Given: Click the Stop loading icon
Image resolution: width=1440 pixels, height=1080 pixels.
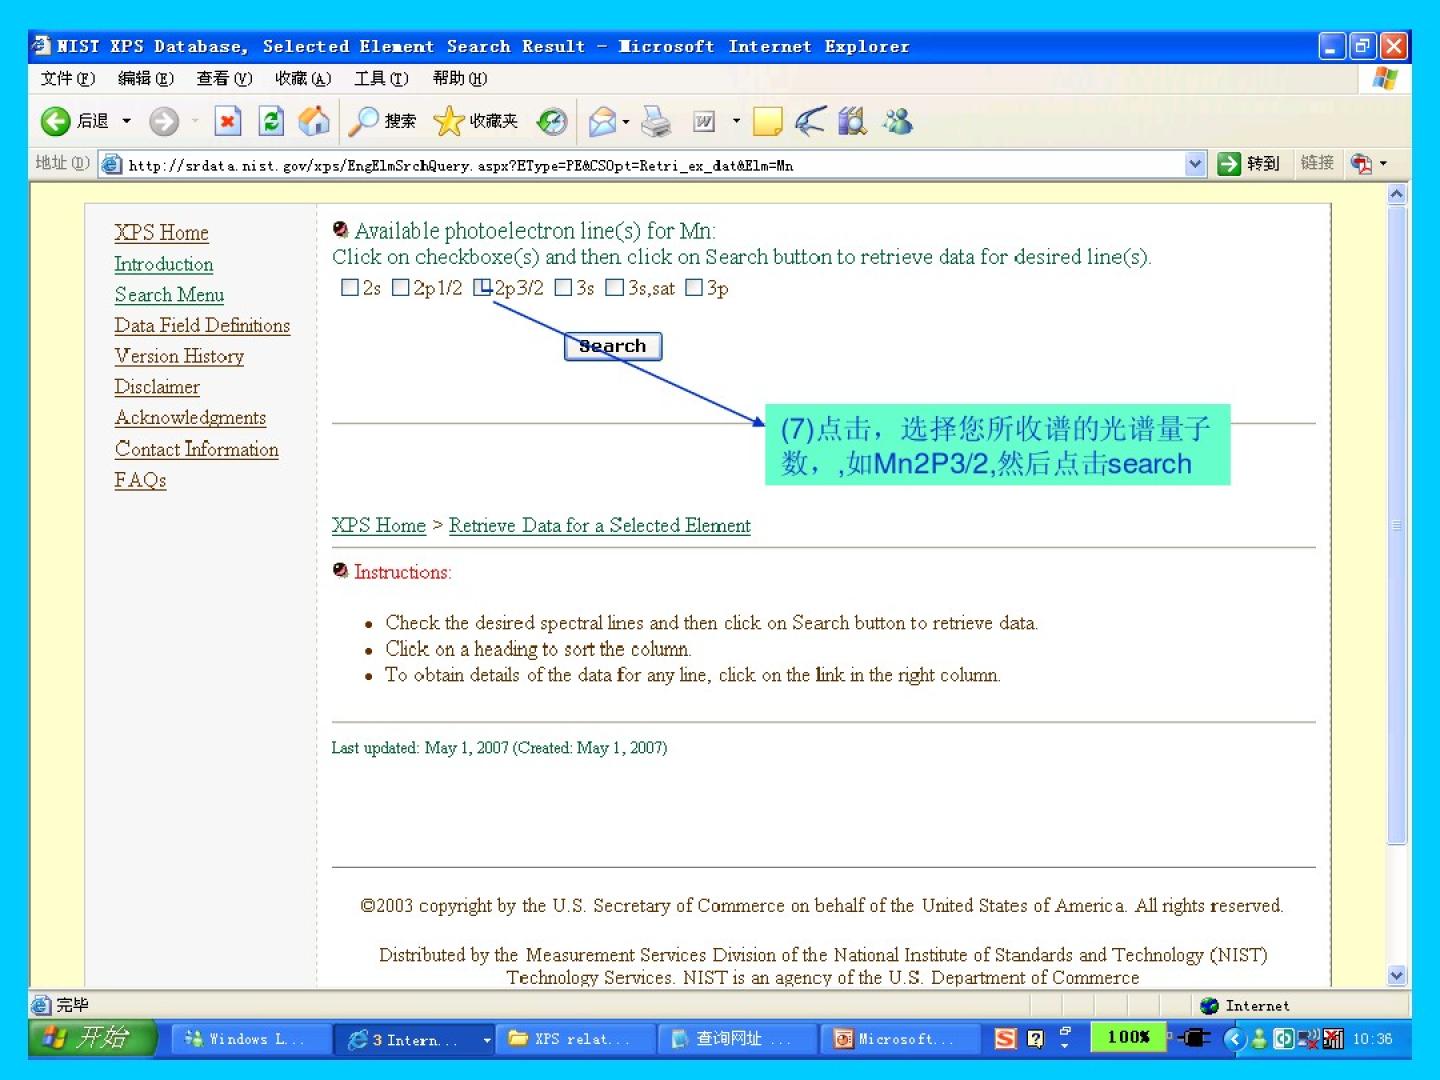Looking at the screenshot, I should pyautogui.click(x=228, y=122).
